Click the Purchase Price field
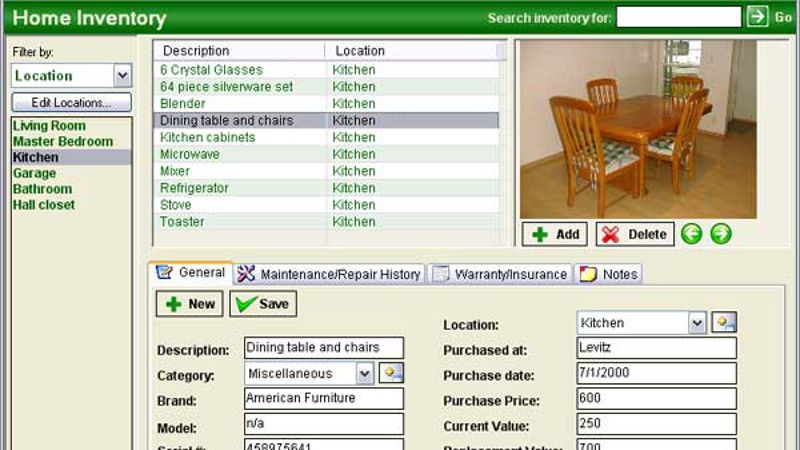 click(657, 398)
